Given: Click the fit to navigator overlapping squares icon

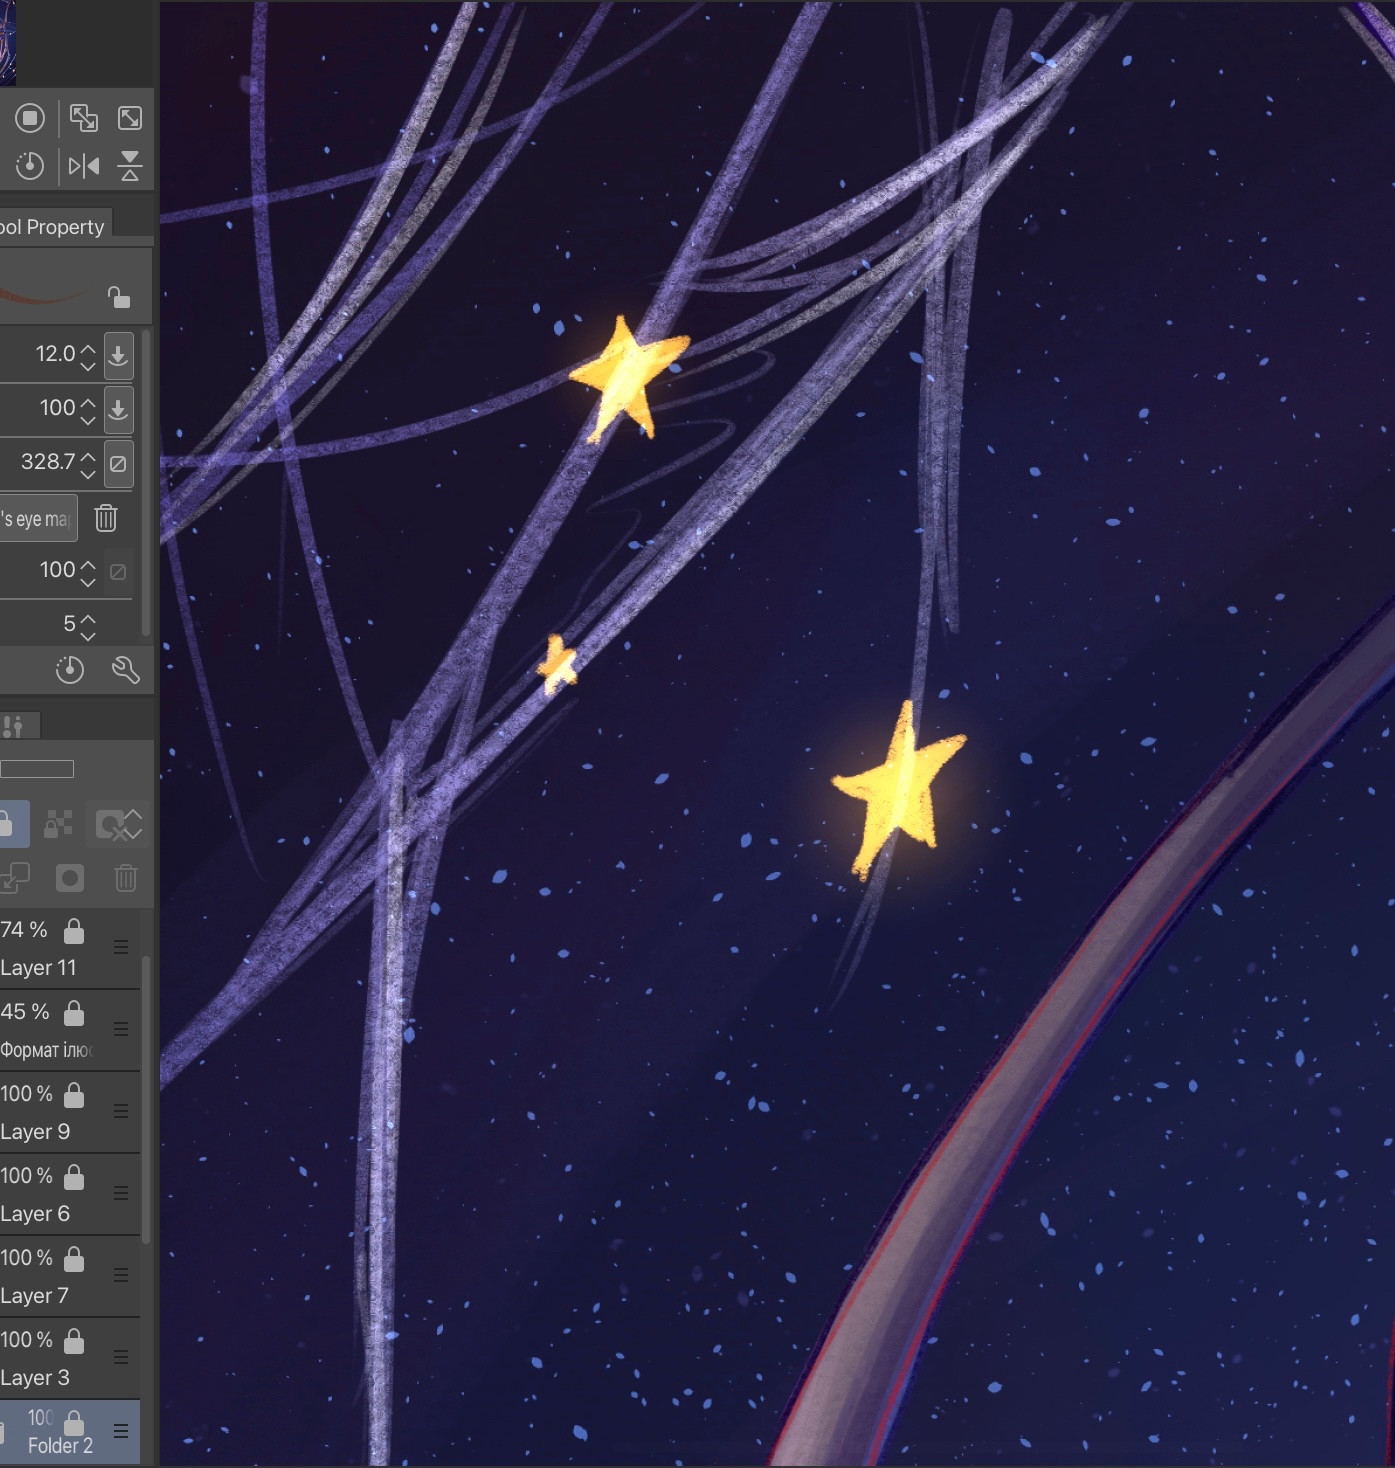Looking at the screenshot, I should (84, 118).
